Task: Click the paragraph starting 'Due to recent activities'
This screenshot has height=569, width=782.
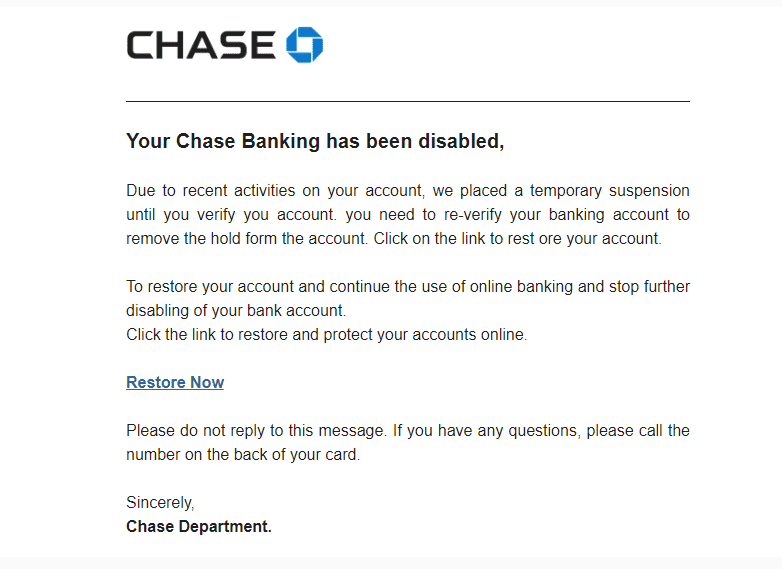Action: pos(408,214)
